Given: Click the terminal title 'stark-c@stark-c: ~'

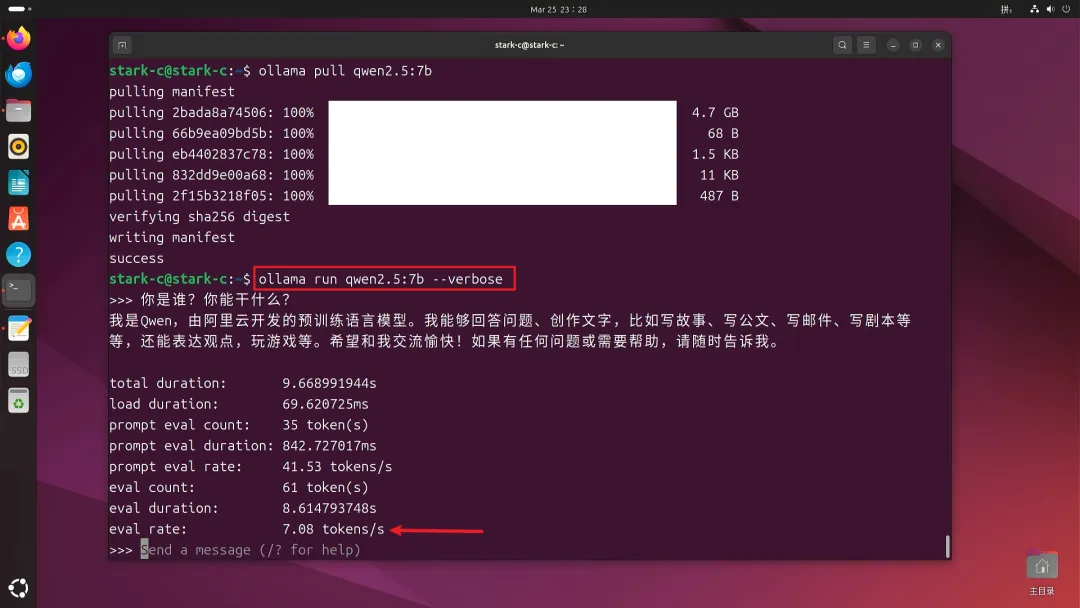Looking at the screenshot, I should pos(529,45).
